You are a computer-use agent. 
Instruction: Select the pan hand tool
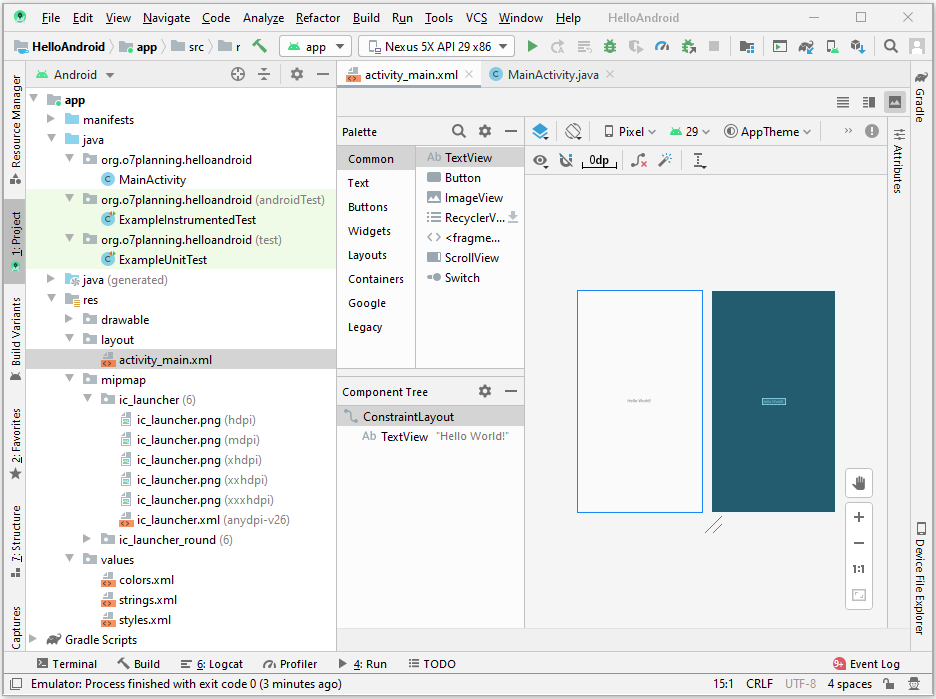tap(859, 483)
